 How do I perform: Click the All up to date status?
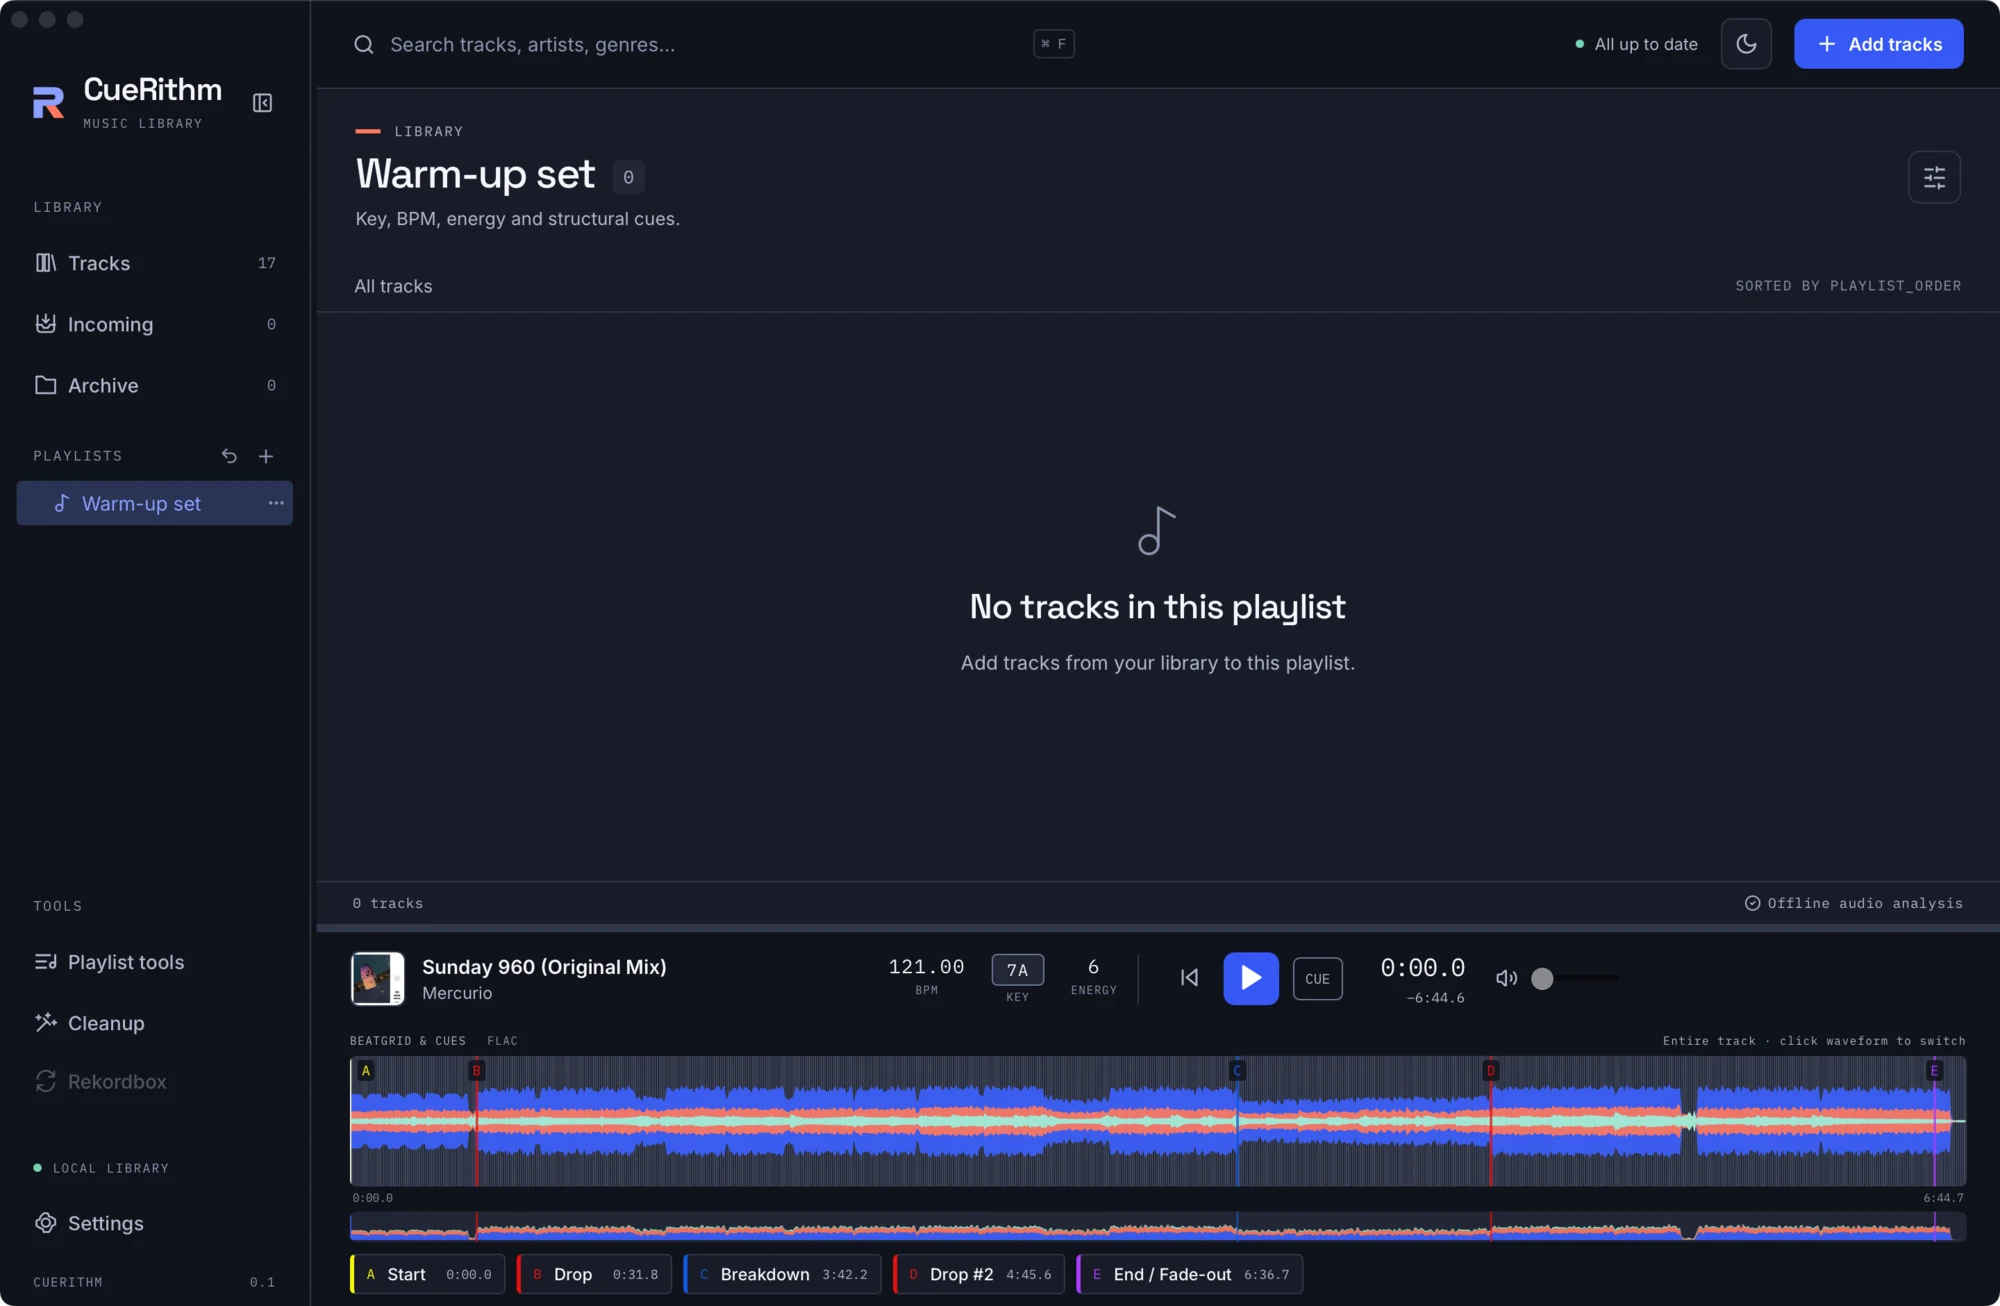1636,44
